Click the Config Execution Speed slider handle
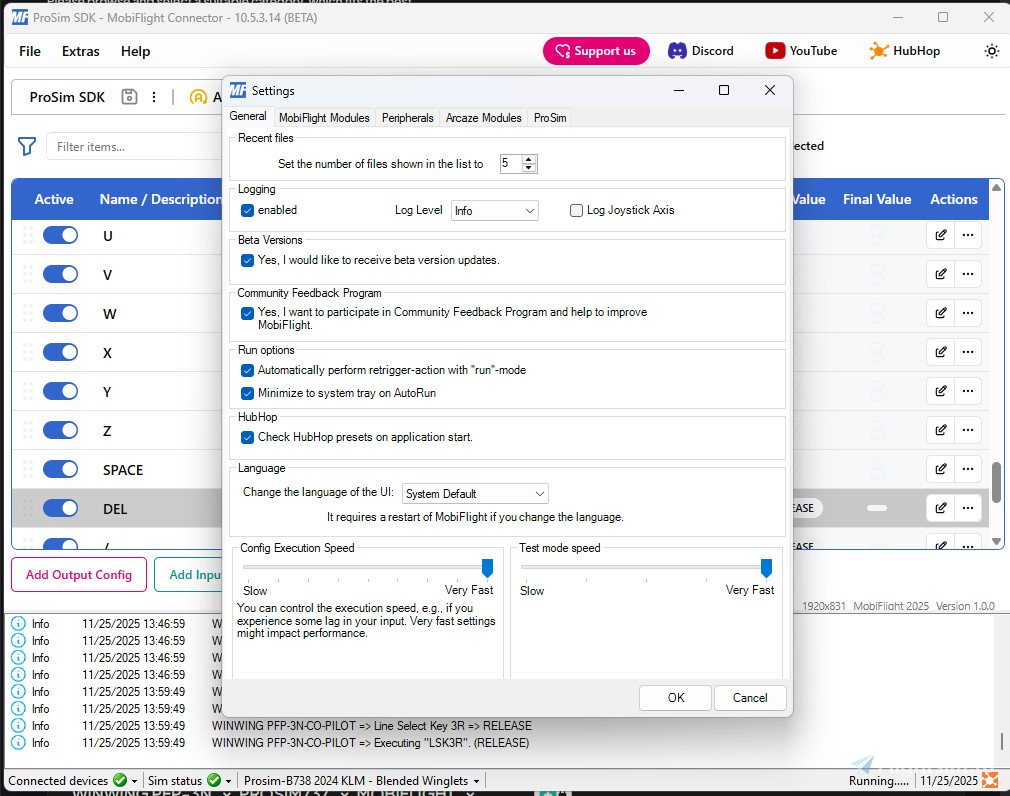 click(487, 568)
